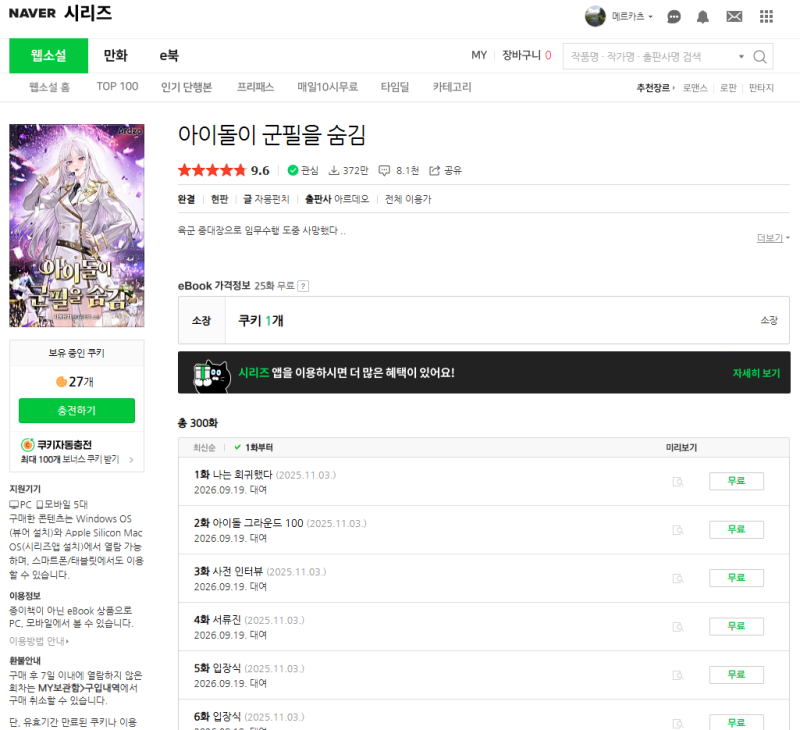Click the 모바일 5대 device icon
This screenshot has height=730, width=800.
(39, 505)
